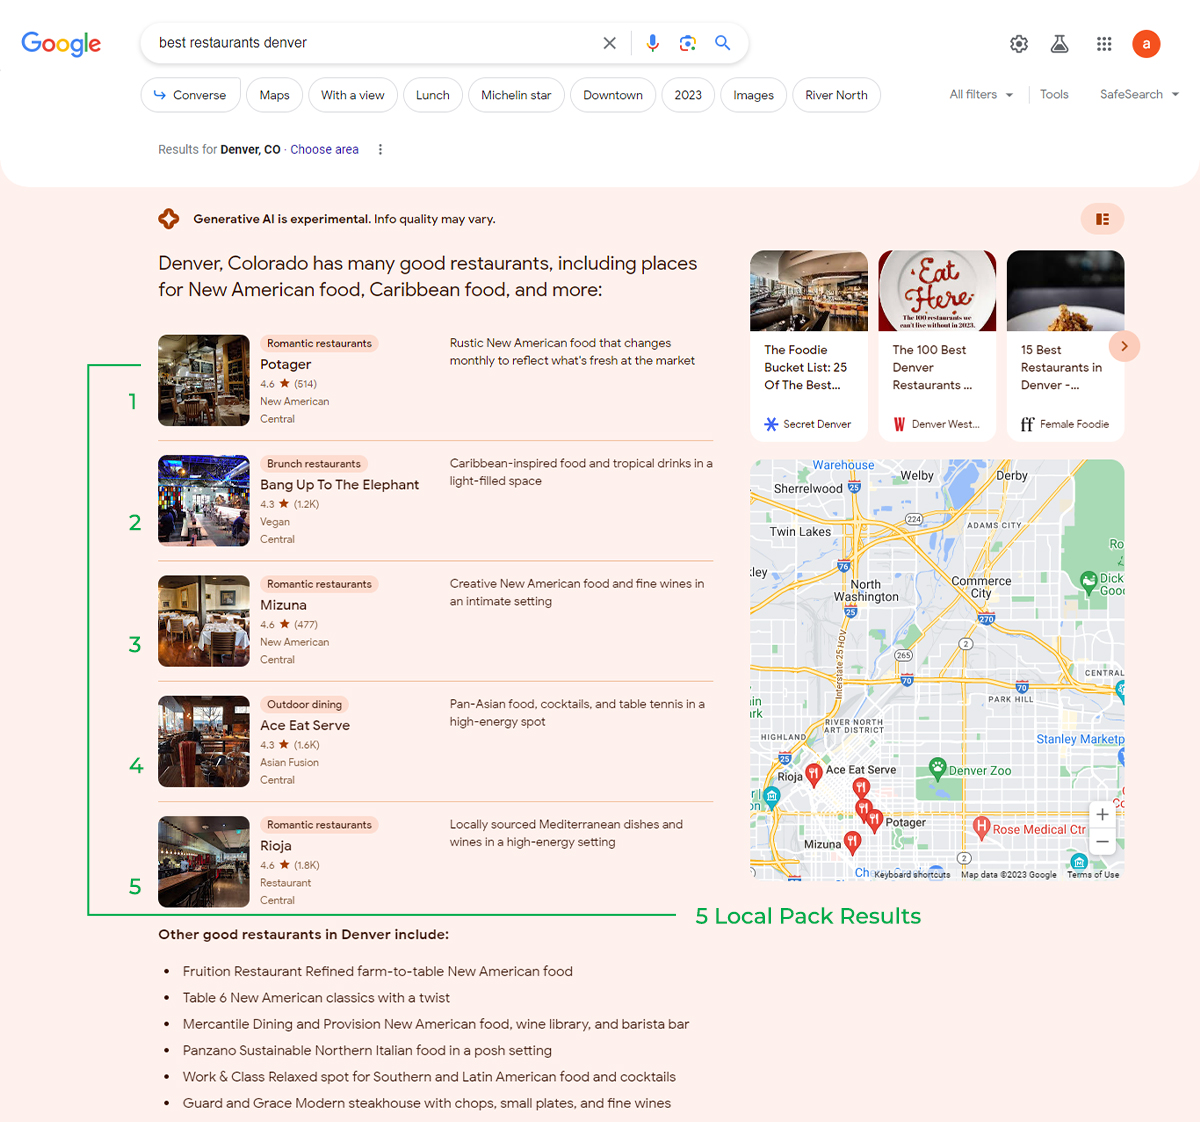Click the Female Foodie source icon

click(x=1027, y=424)
